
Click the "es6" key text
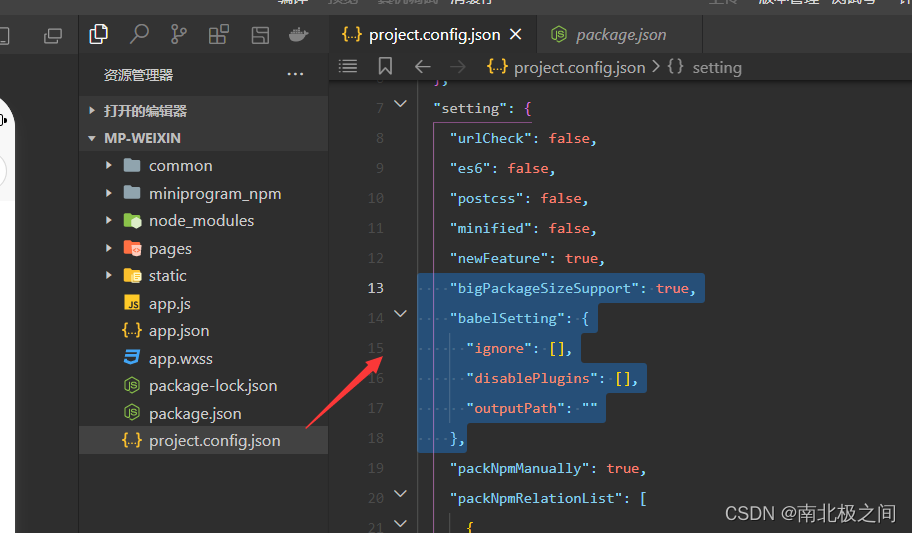tap(470, 169)
